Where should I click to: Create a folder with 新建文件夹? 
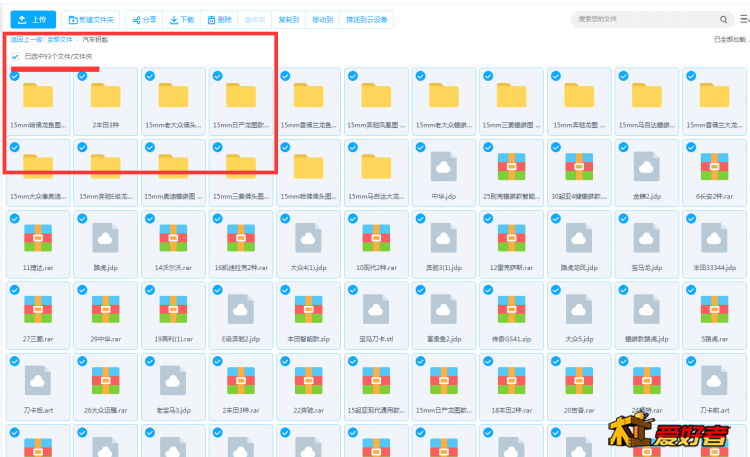tap(91, 20)
